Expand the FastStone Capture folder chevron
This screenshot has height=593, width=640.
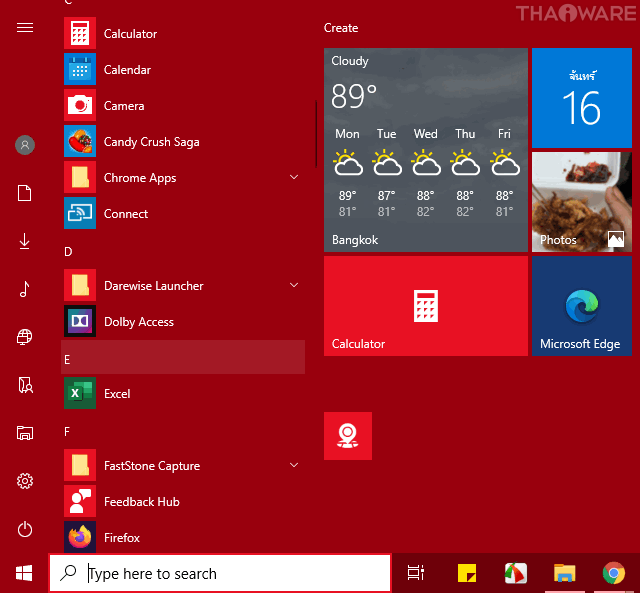tap(294, 465)
